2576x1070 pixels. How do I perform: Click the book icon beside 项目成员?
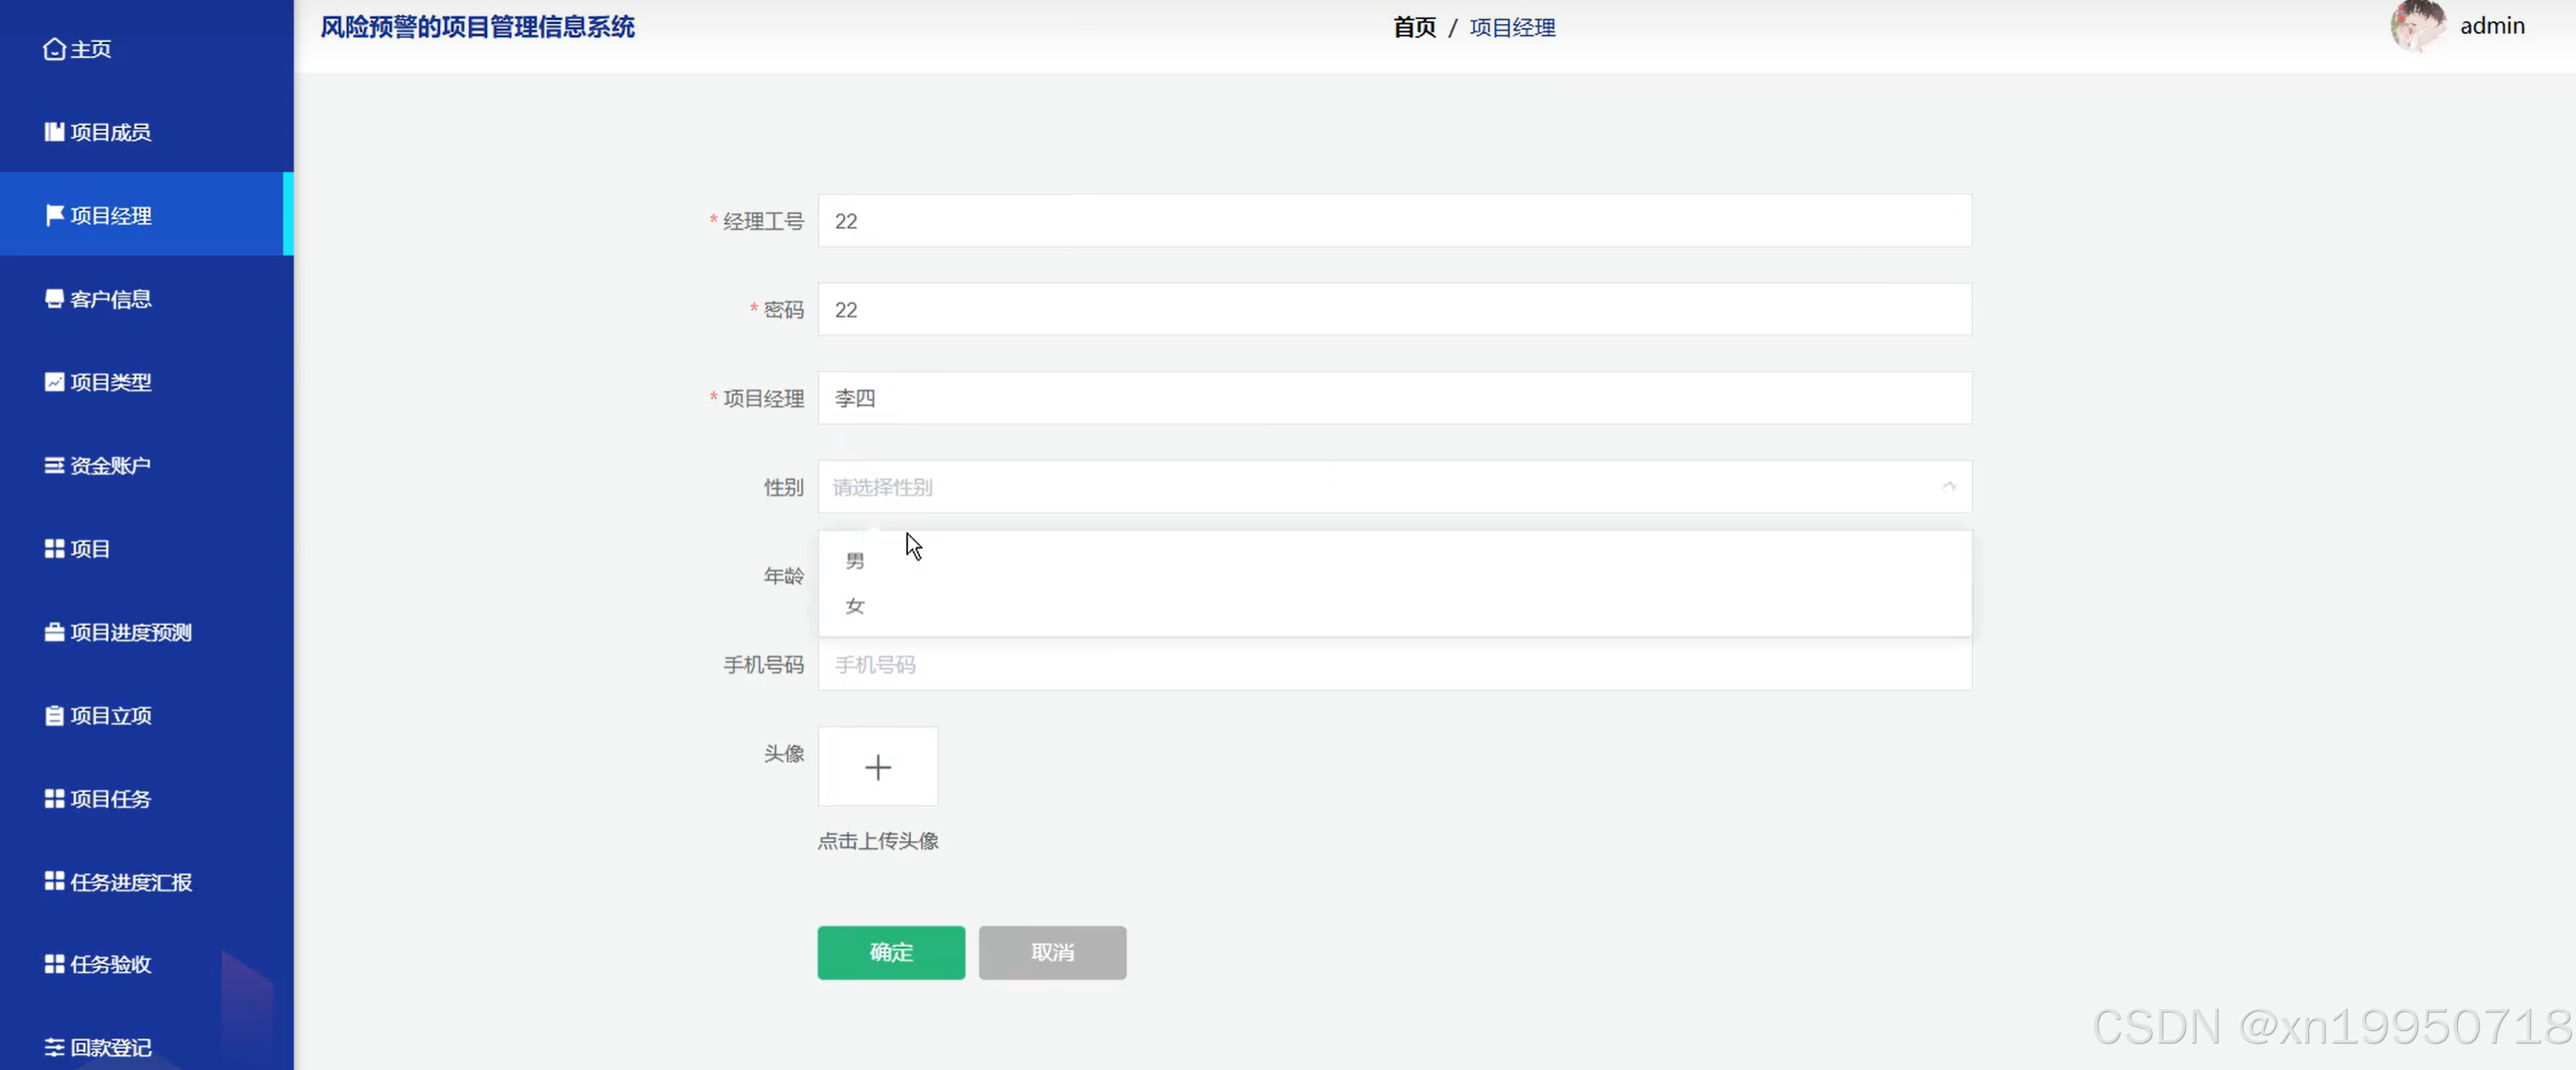pos(54,132)
